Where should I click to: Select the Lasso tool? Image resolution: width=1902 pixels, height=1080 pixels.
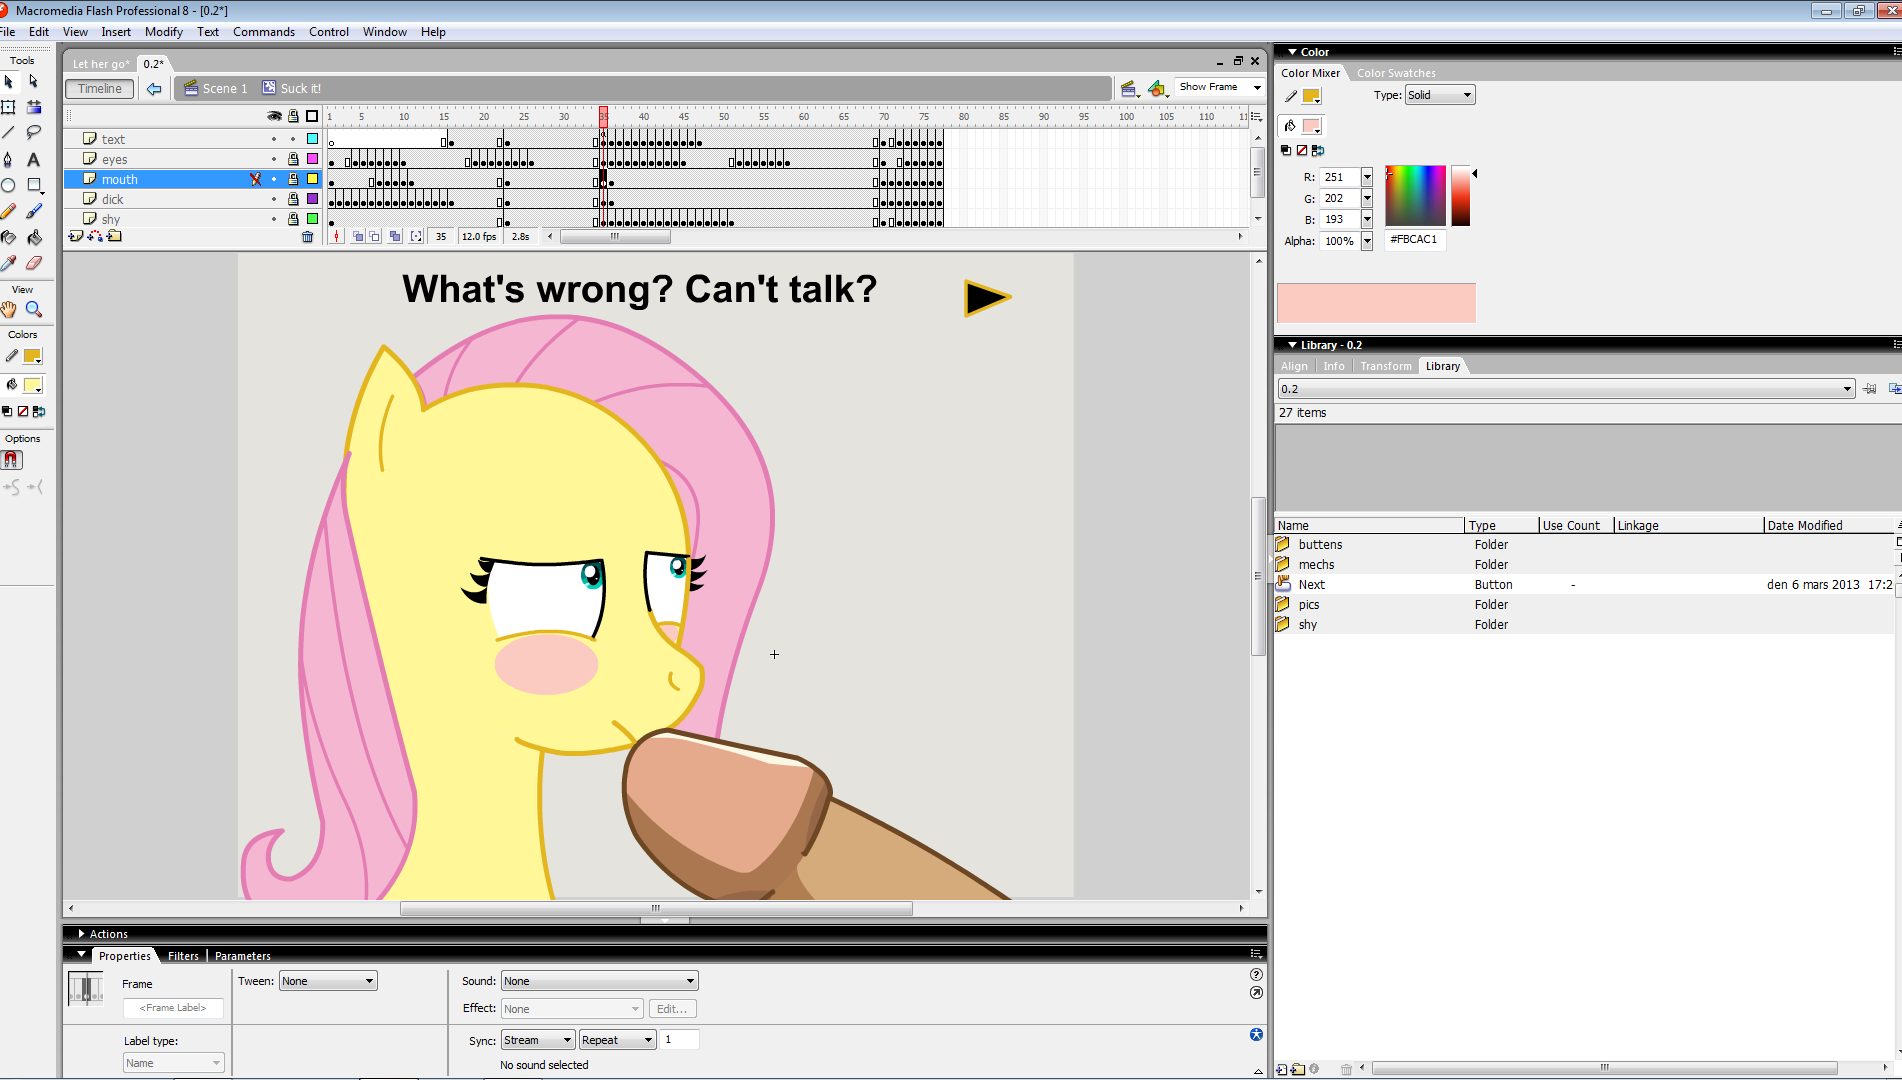[34, 133]
